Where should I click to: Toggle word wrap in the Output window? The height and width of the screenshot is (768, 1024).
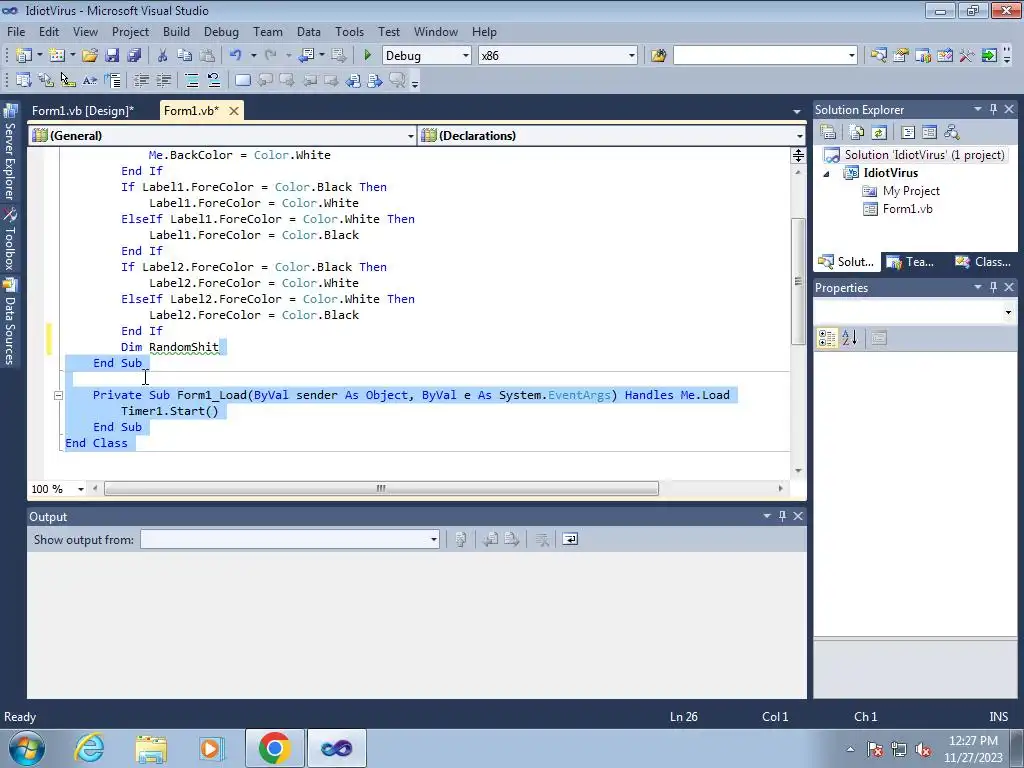point(570,539)
